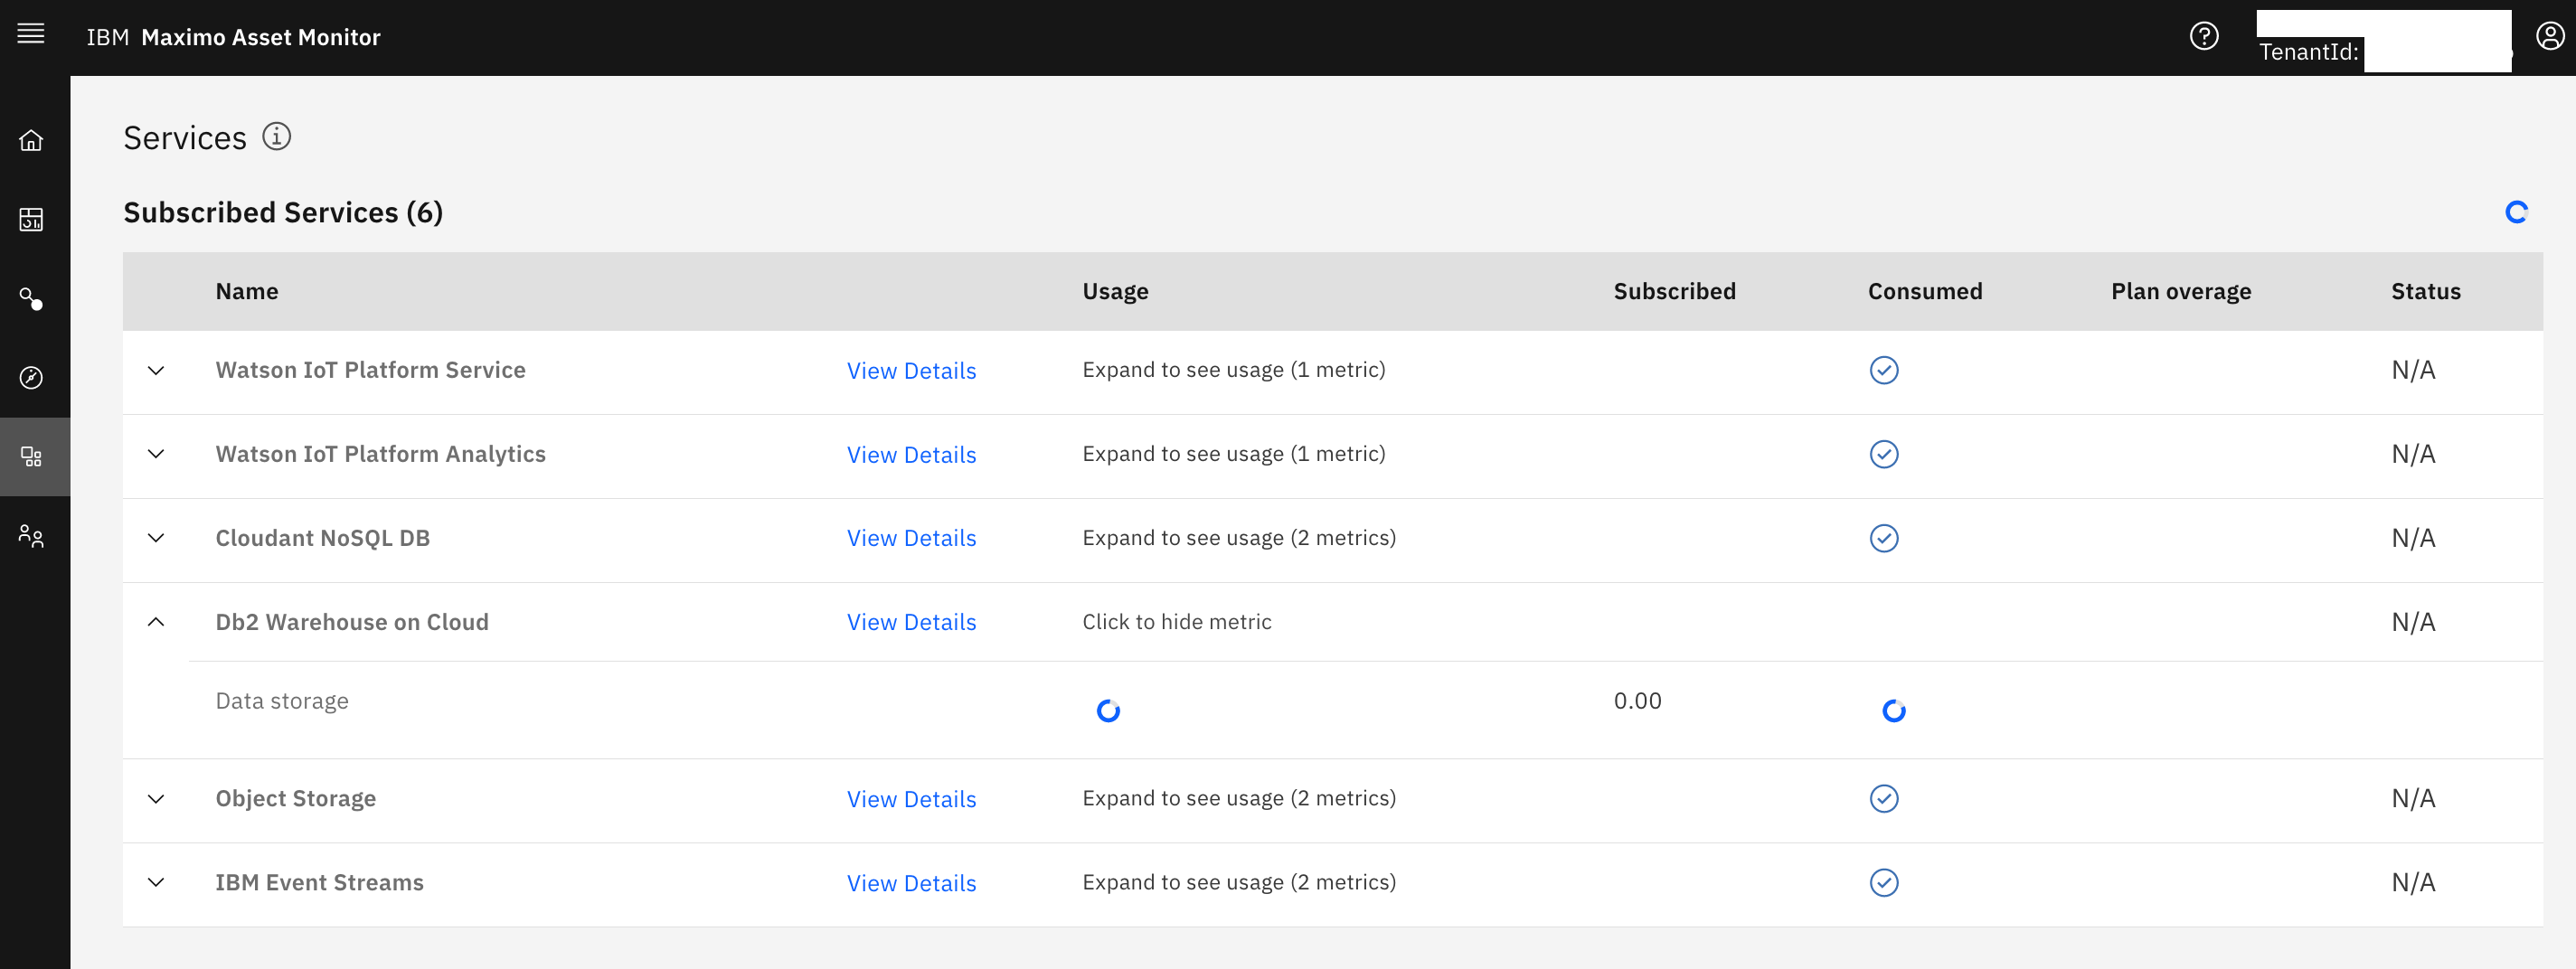The height and width of the screenshot is (969, 2576).
Task: Click Object Storage N/A status
Action: (x=2412, y=798)
